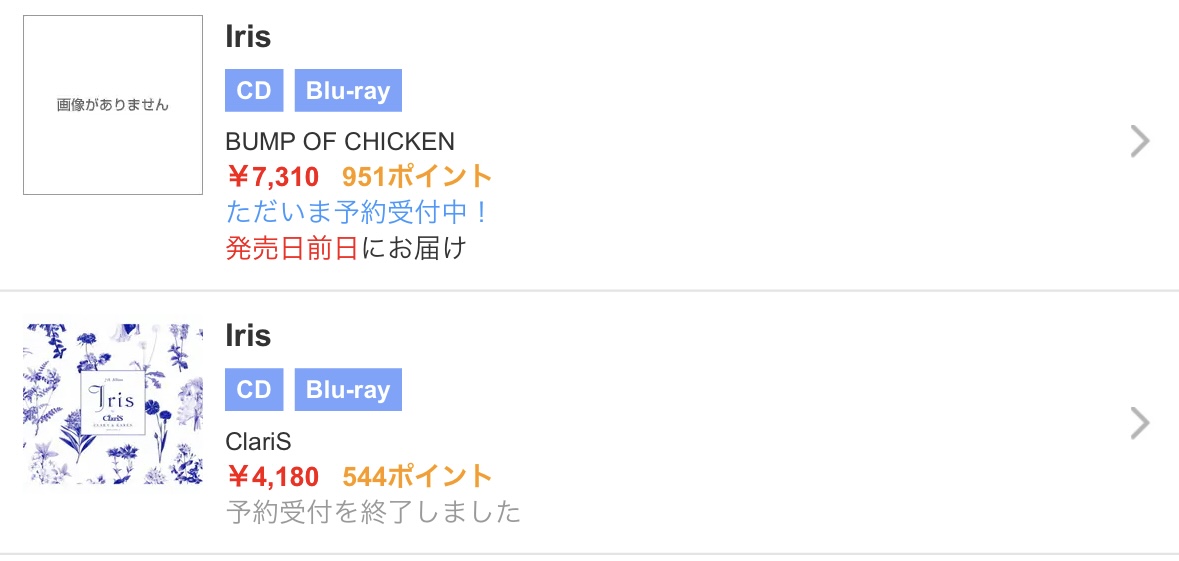Viewport: 1179px width, 561px height.
Task: Tap the Blu-ray tag on ClariS's Iris
Action: click(348, 389)
